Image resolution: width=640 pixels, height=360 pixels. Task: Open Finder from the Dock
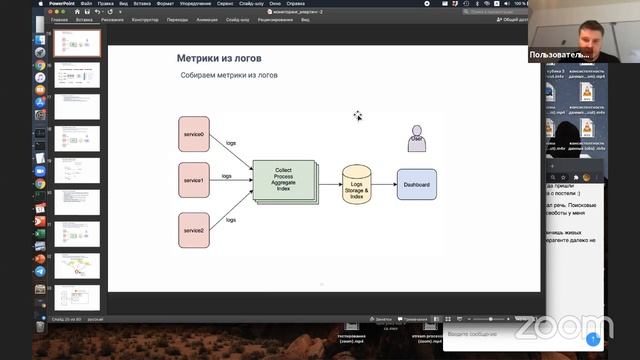40,40
